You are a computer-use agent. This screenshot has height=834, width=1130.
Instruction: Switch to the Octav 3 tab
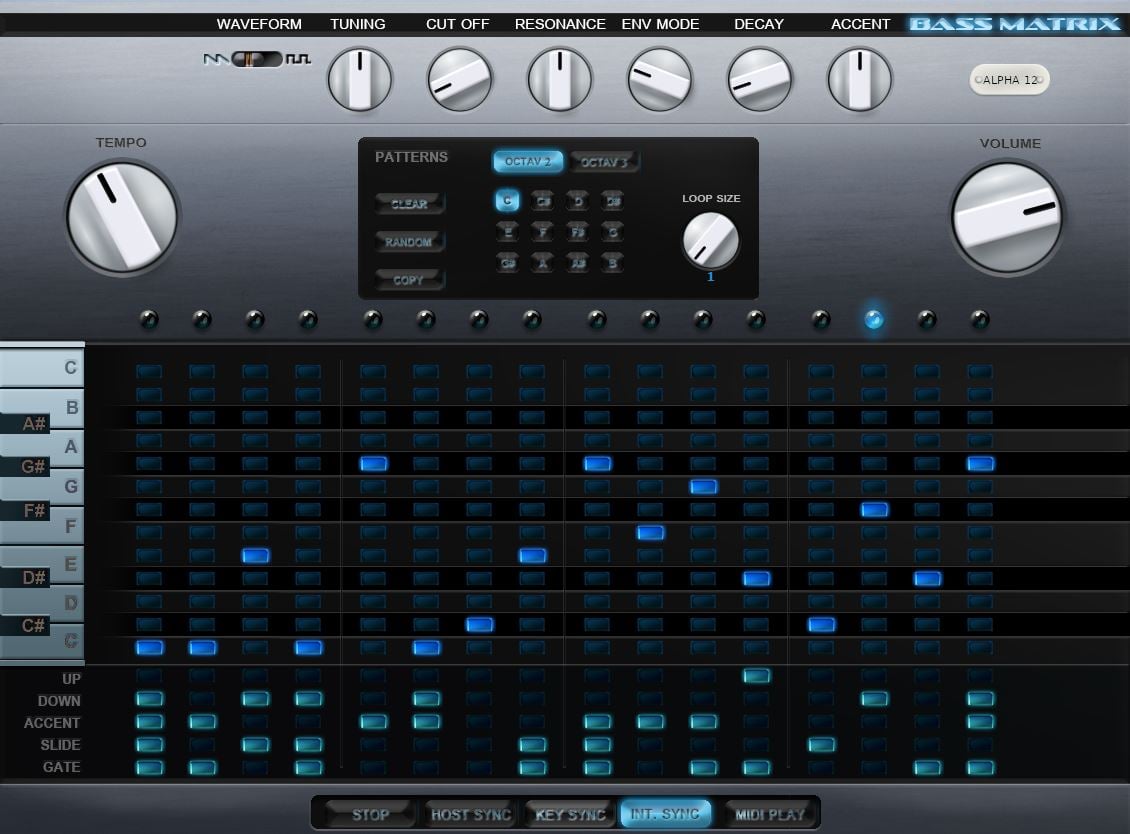[x=604, y=162]
